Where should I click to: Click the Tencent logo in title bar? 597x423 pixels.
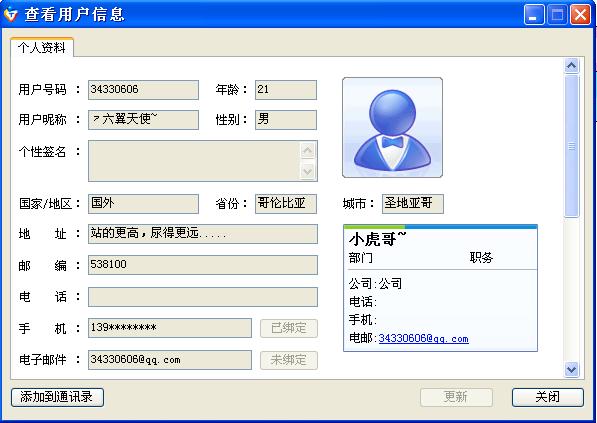(x=11, y=15)
